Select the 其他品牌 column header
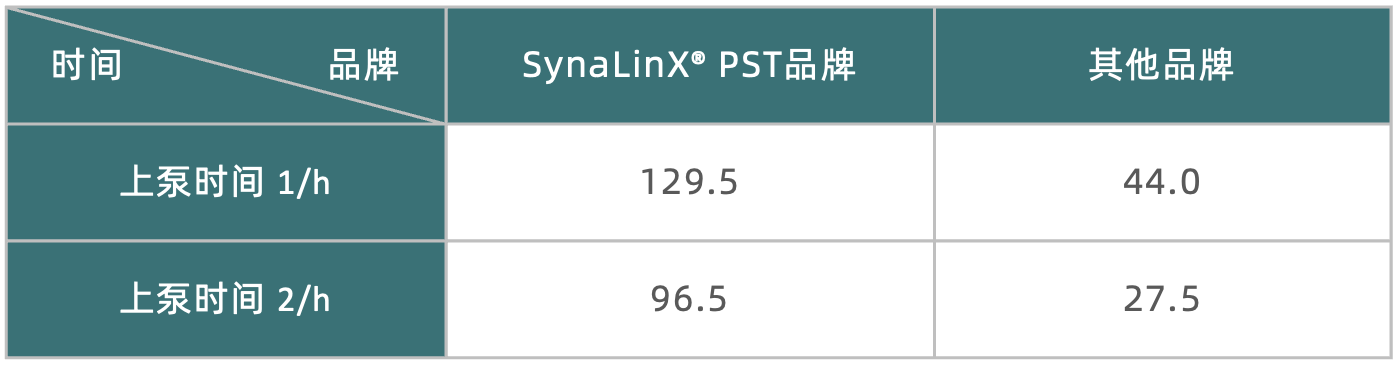Viewport: 1400px width, 366px height. (x=1163, y=66)
